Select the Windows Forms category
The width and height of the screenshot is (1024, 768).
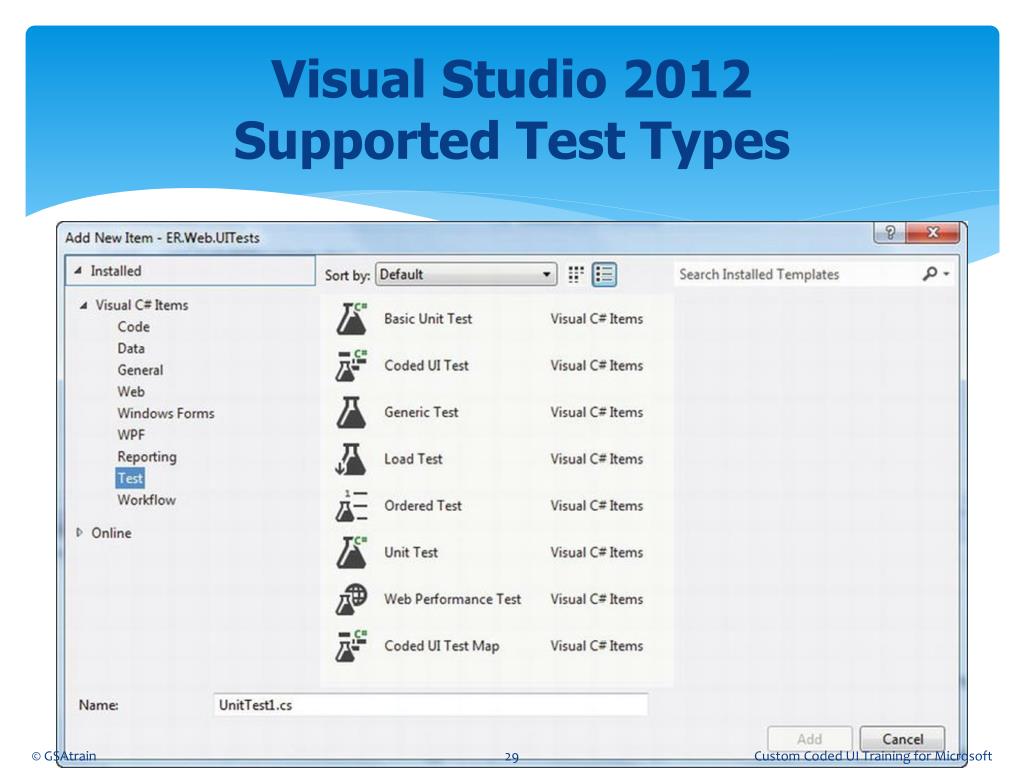(166, 413)
